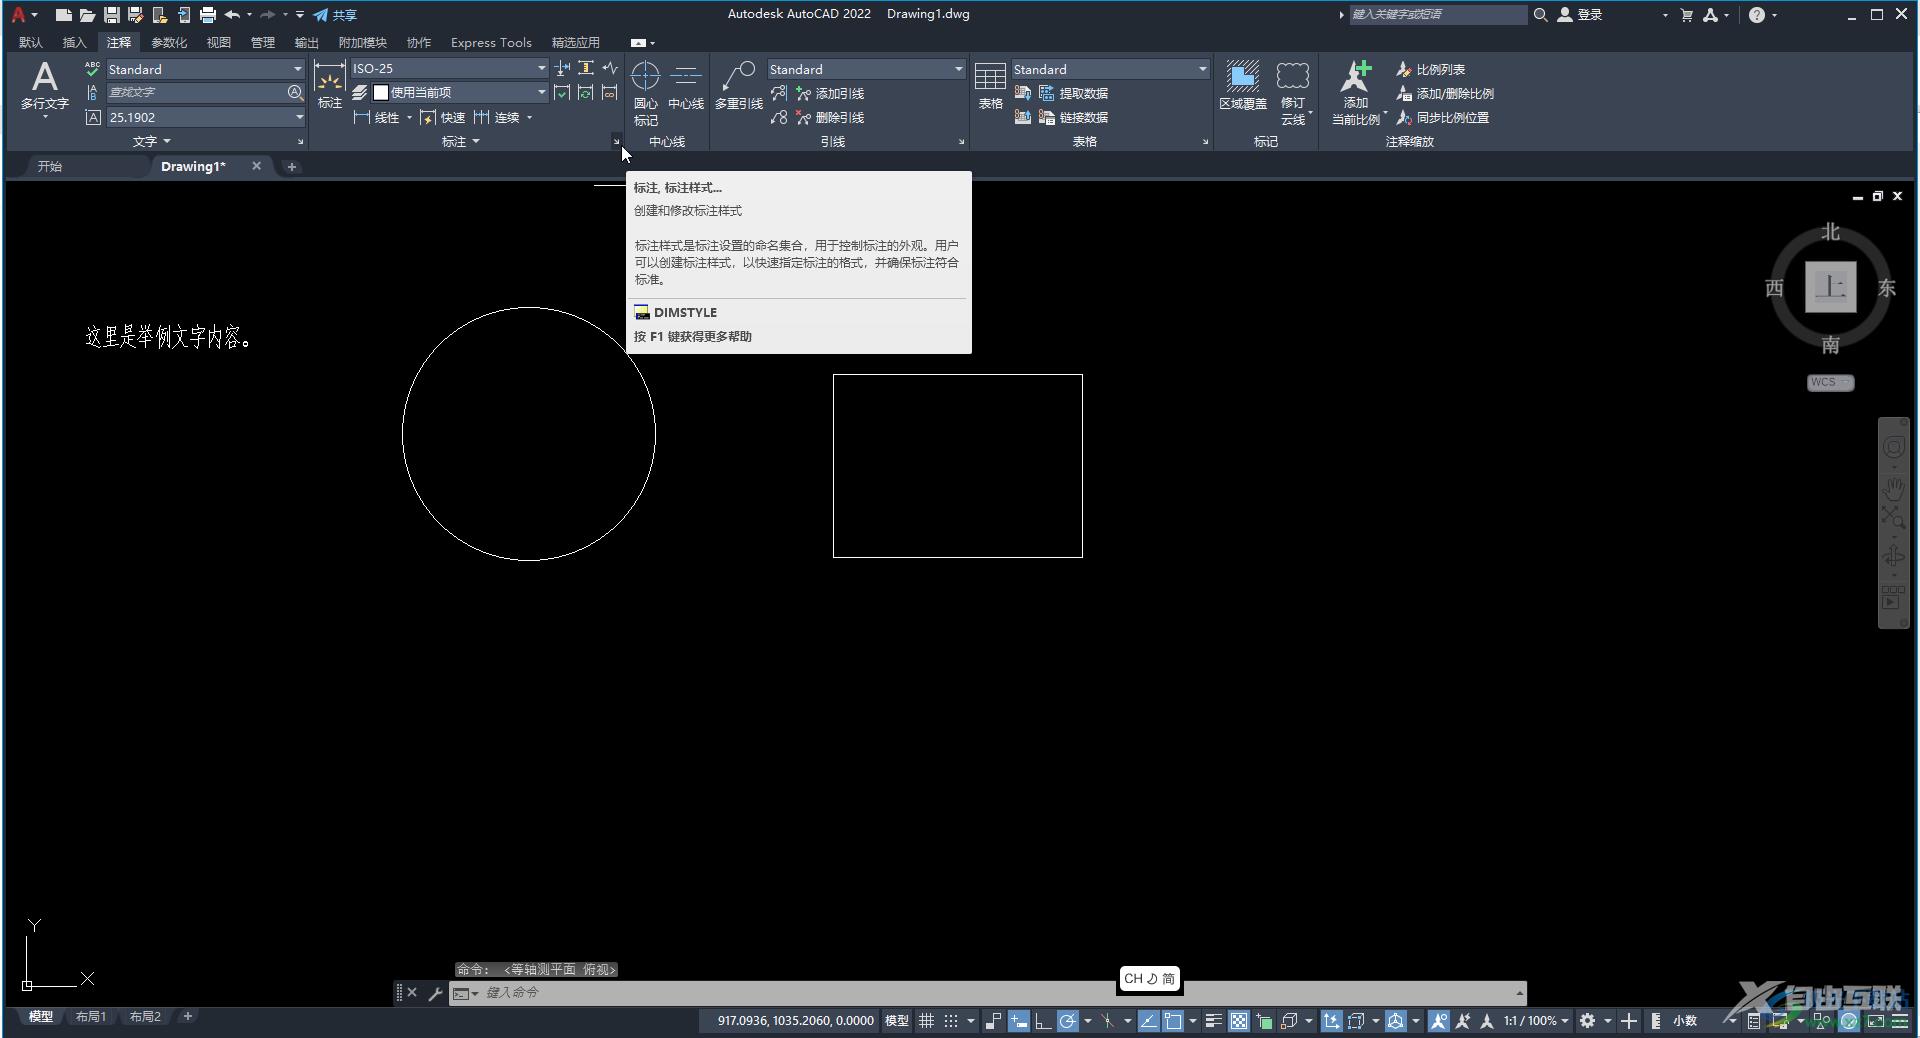This screenshot has height=1038, width=1920.
Task: Toggle 2D object snap in status bar
Action: coord(1172,1021)
